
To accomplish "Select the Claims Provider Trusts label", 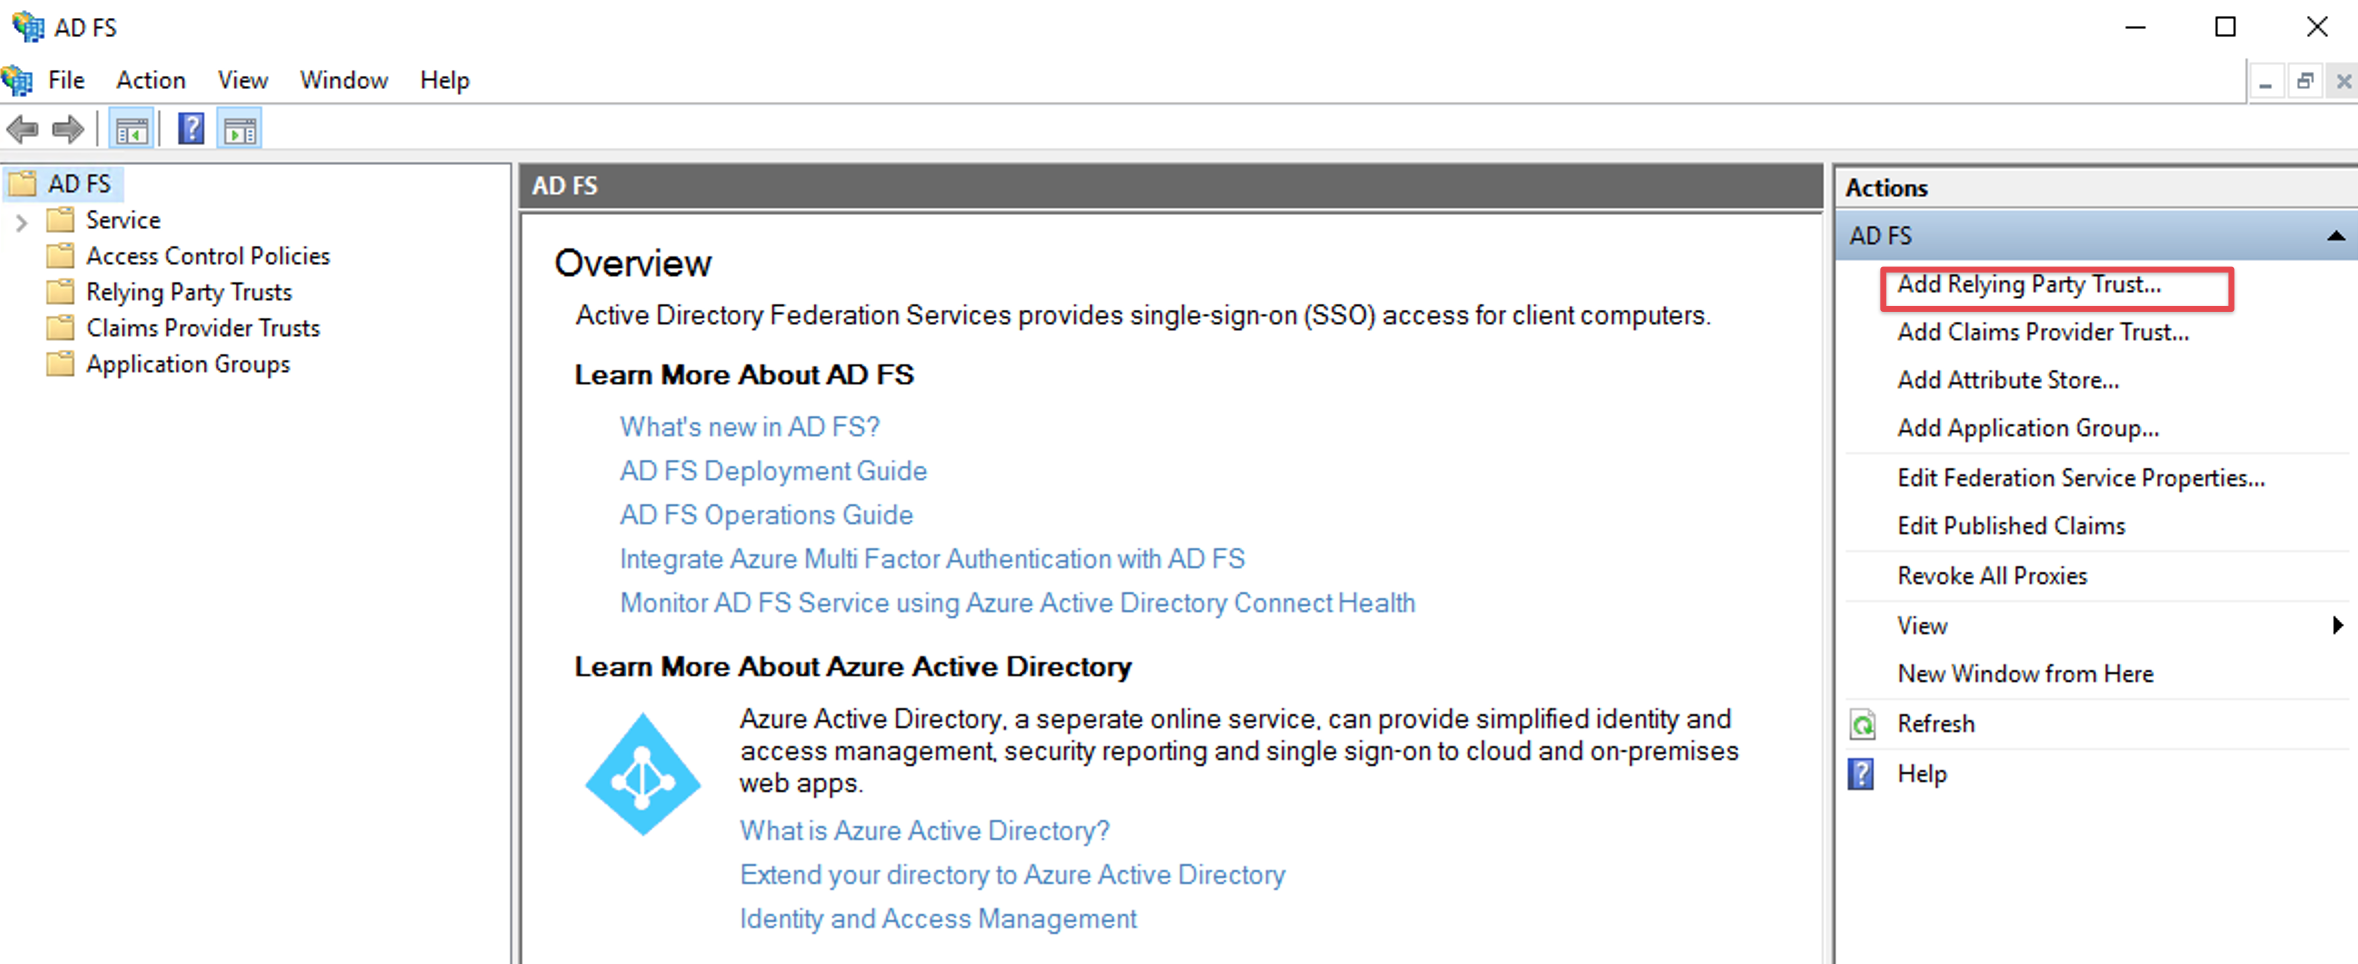I will pyautogui.click(x=203, y=328).
